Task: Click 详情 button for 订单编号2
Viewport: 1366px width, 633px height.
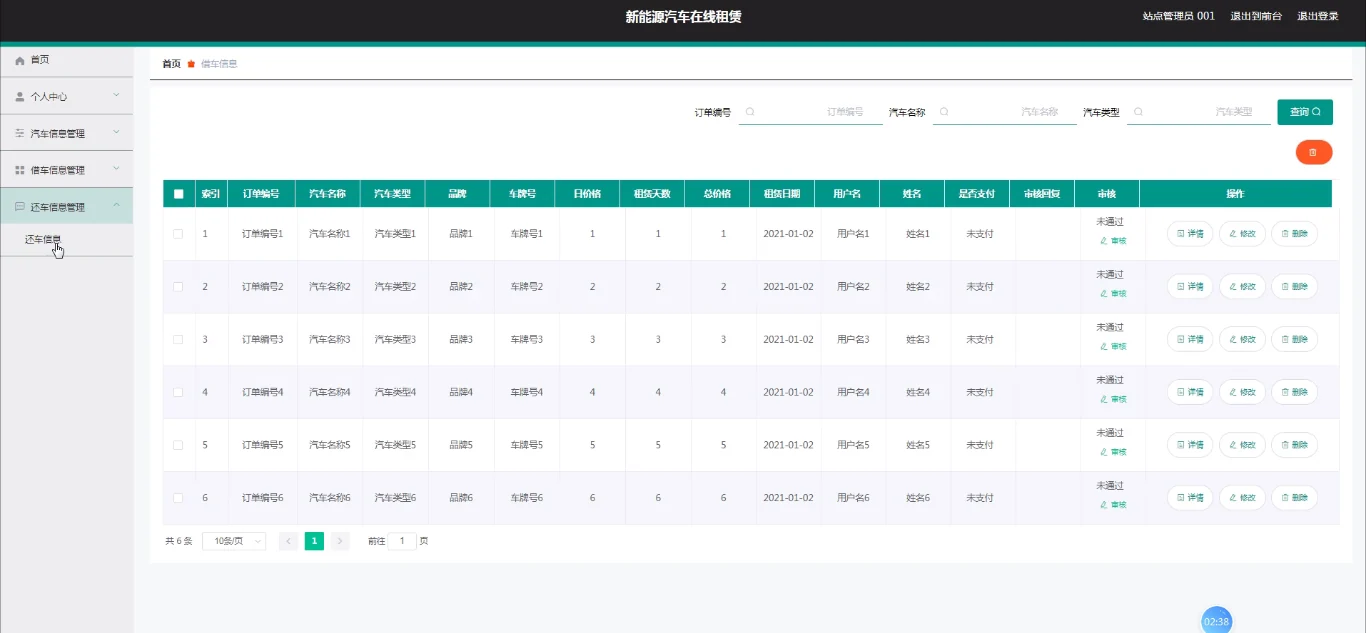Action: 1190,287
